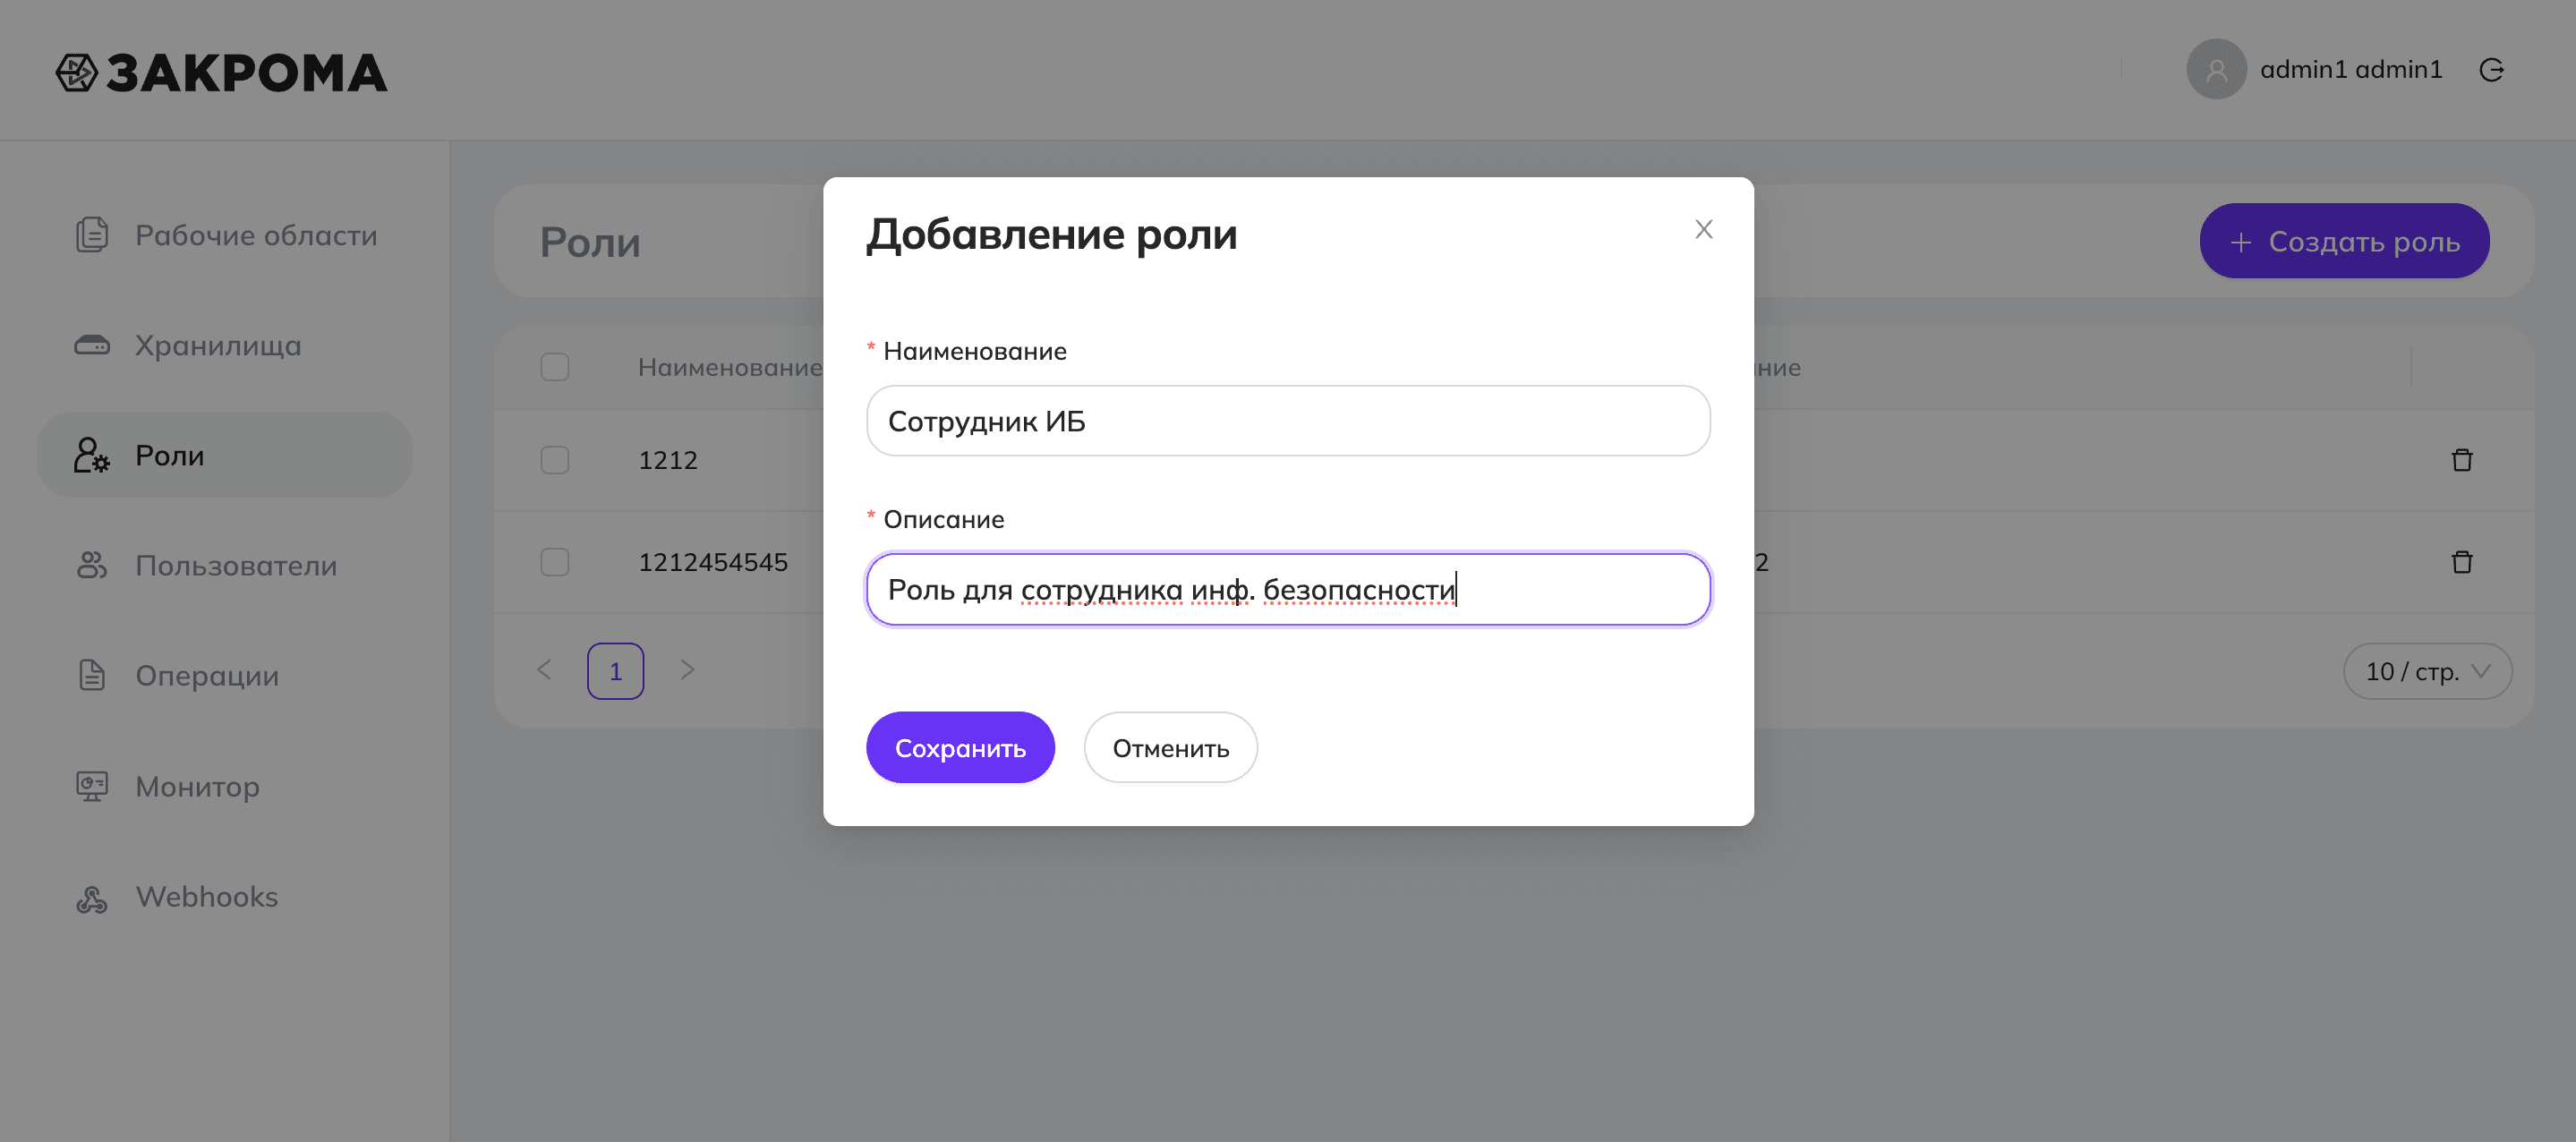This screenshot has width=2576, height=1142.
Task: Go to next page with right chevron
Action: [687, 670]
